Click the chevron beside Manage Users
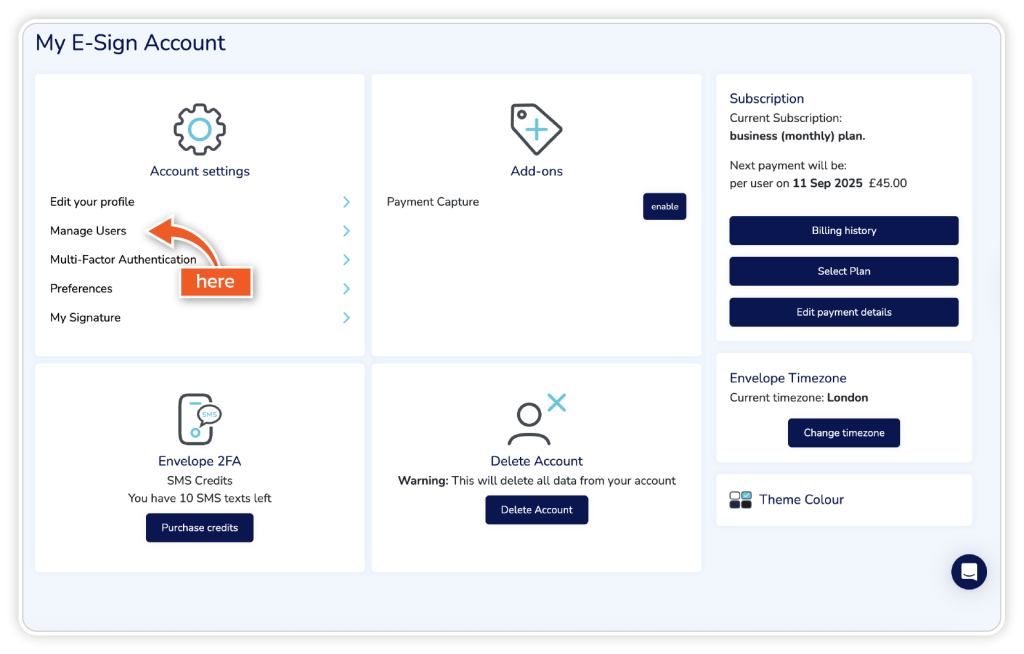The image size is (1024, 654). coord(346,231)
